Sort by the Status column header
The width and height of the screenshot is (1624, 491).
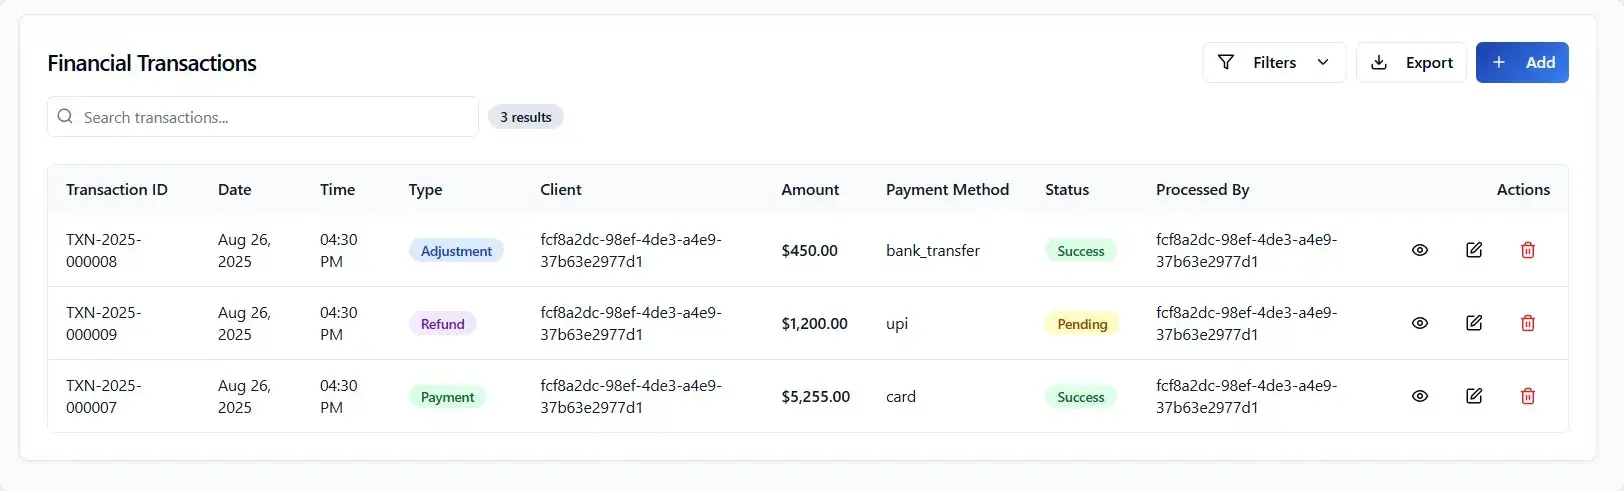(1067, 190)
